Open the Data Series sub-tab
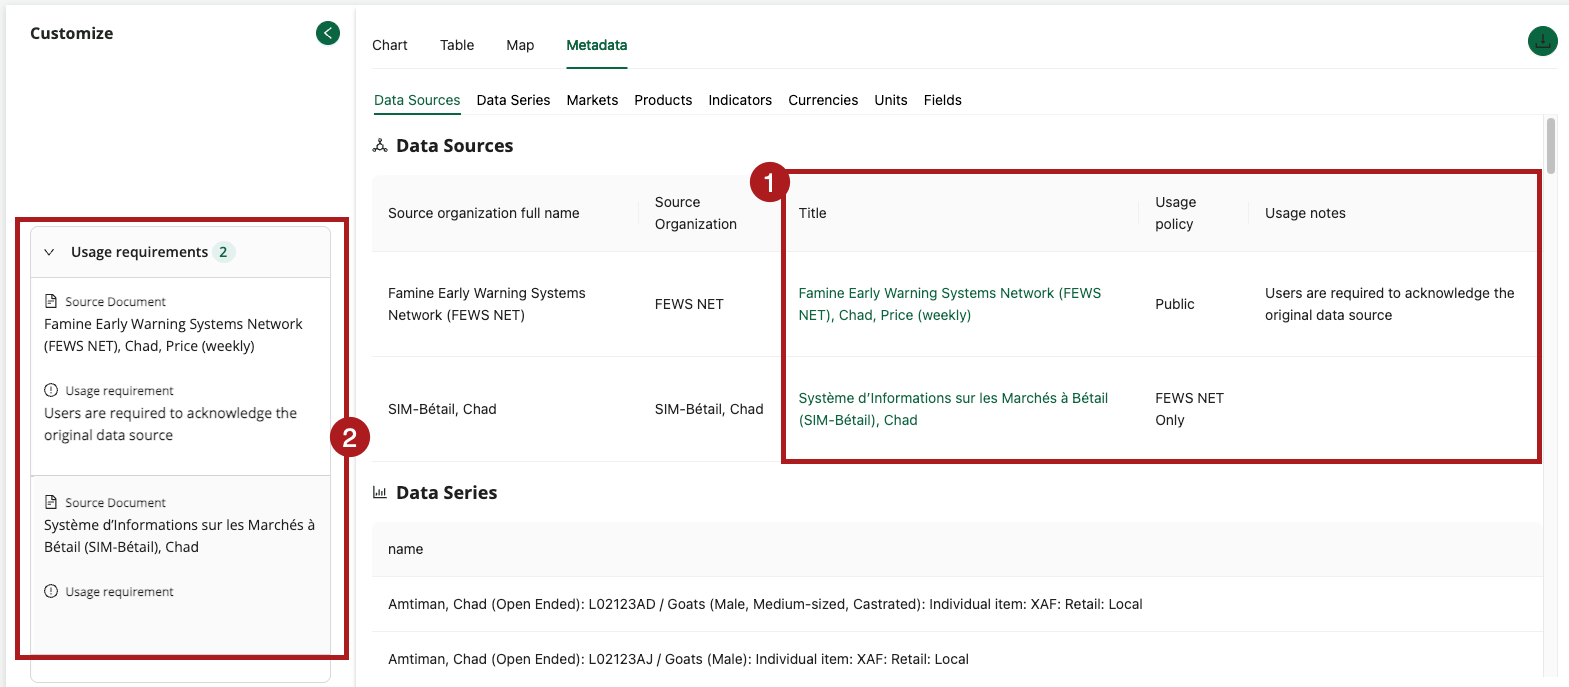Image resolution: width=1569 pixels, height=687 pixels. pos(513,100)
